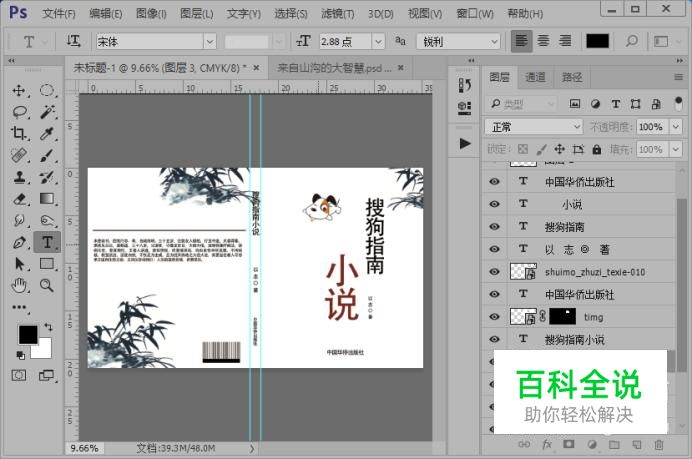Hide the 以 志 ◎ 著 layer
692x459 pixels.
click(494, 249)
